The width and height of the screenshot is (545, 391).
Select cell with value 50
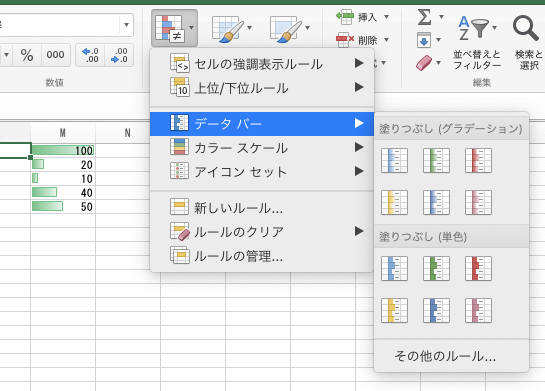[x=63, y=206]
